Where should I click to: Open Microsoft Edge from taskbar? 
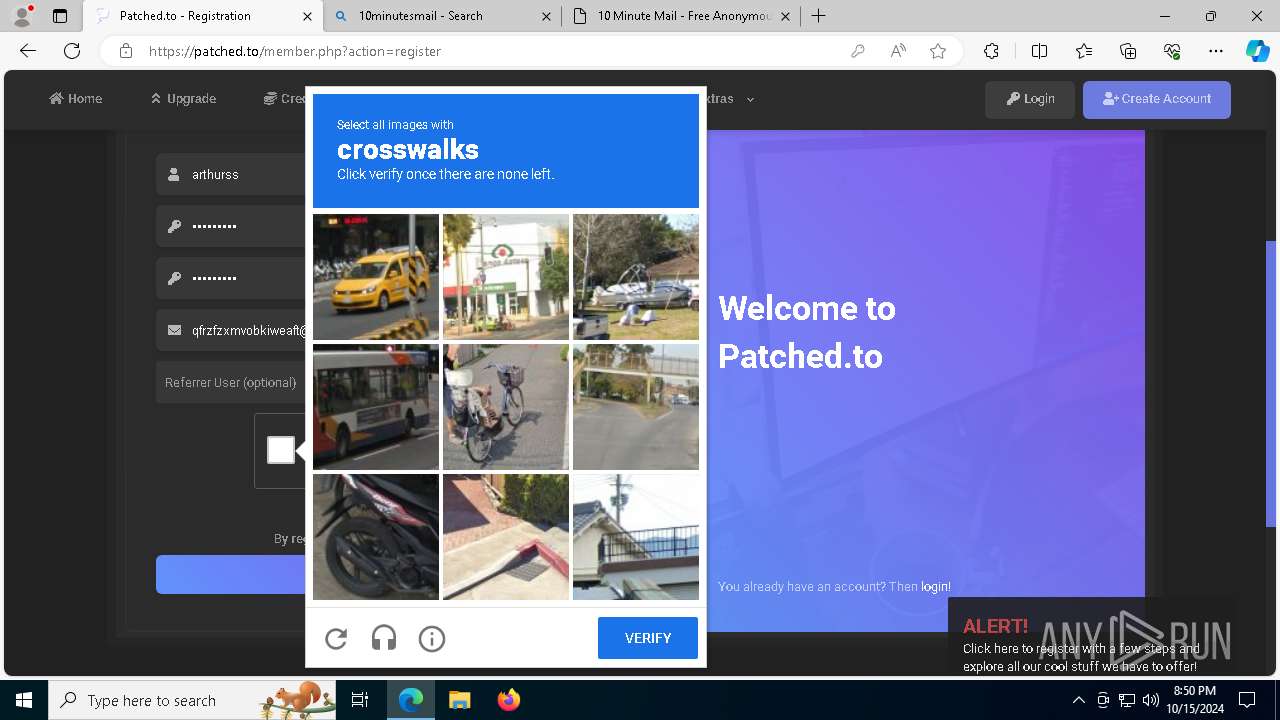point(411,700)
